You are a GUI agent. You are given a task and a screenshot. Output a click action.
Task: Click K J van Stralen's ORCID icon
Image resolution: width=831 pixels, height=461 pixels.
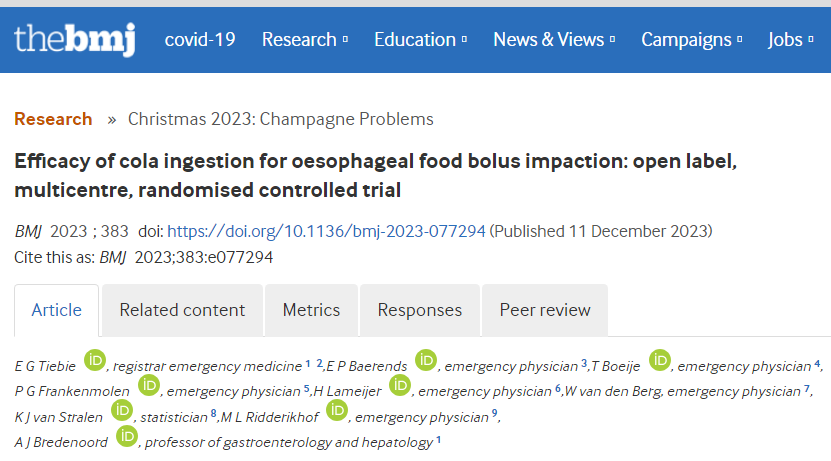click(x=122, y=410)
